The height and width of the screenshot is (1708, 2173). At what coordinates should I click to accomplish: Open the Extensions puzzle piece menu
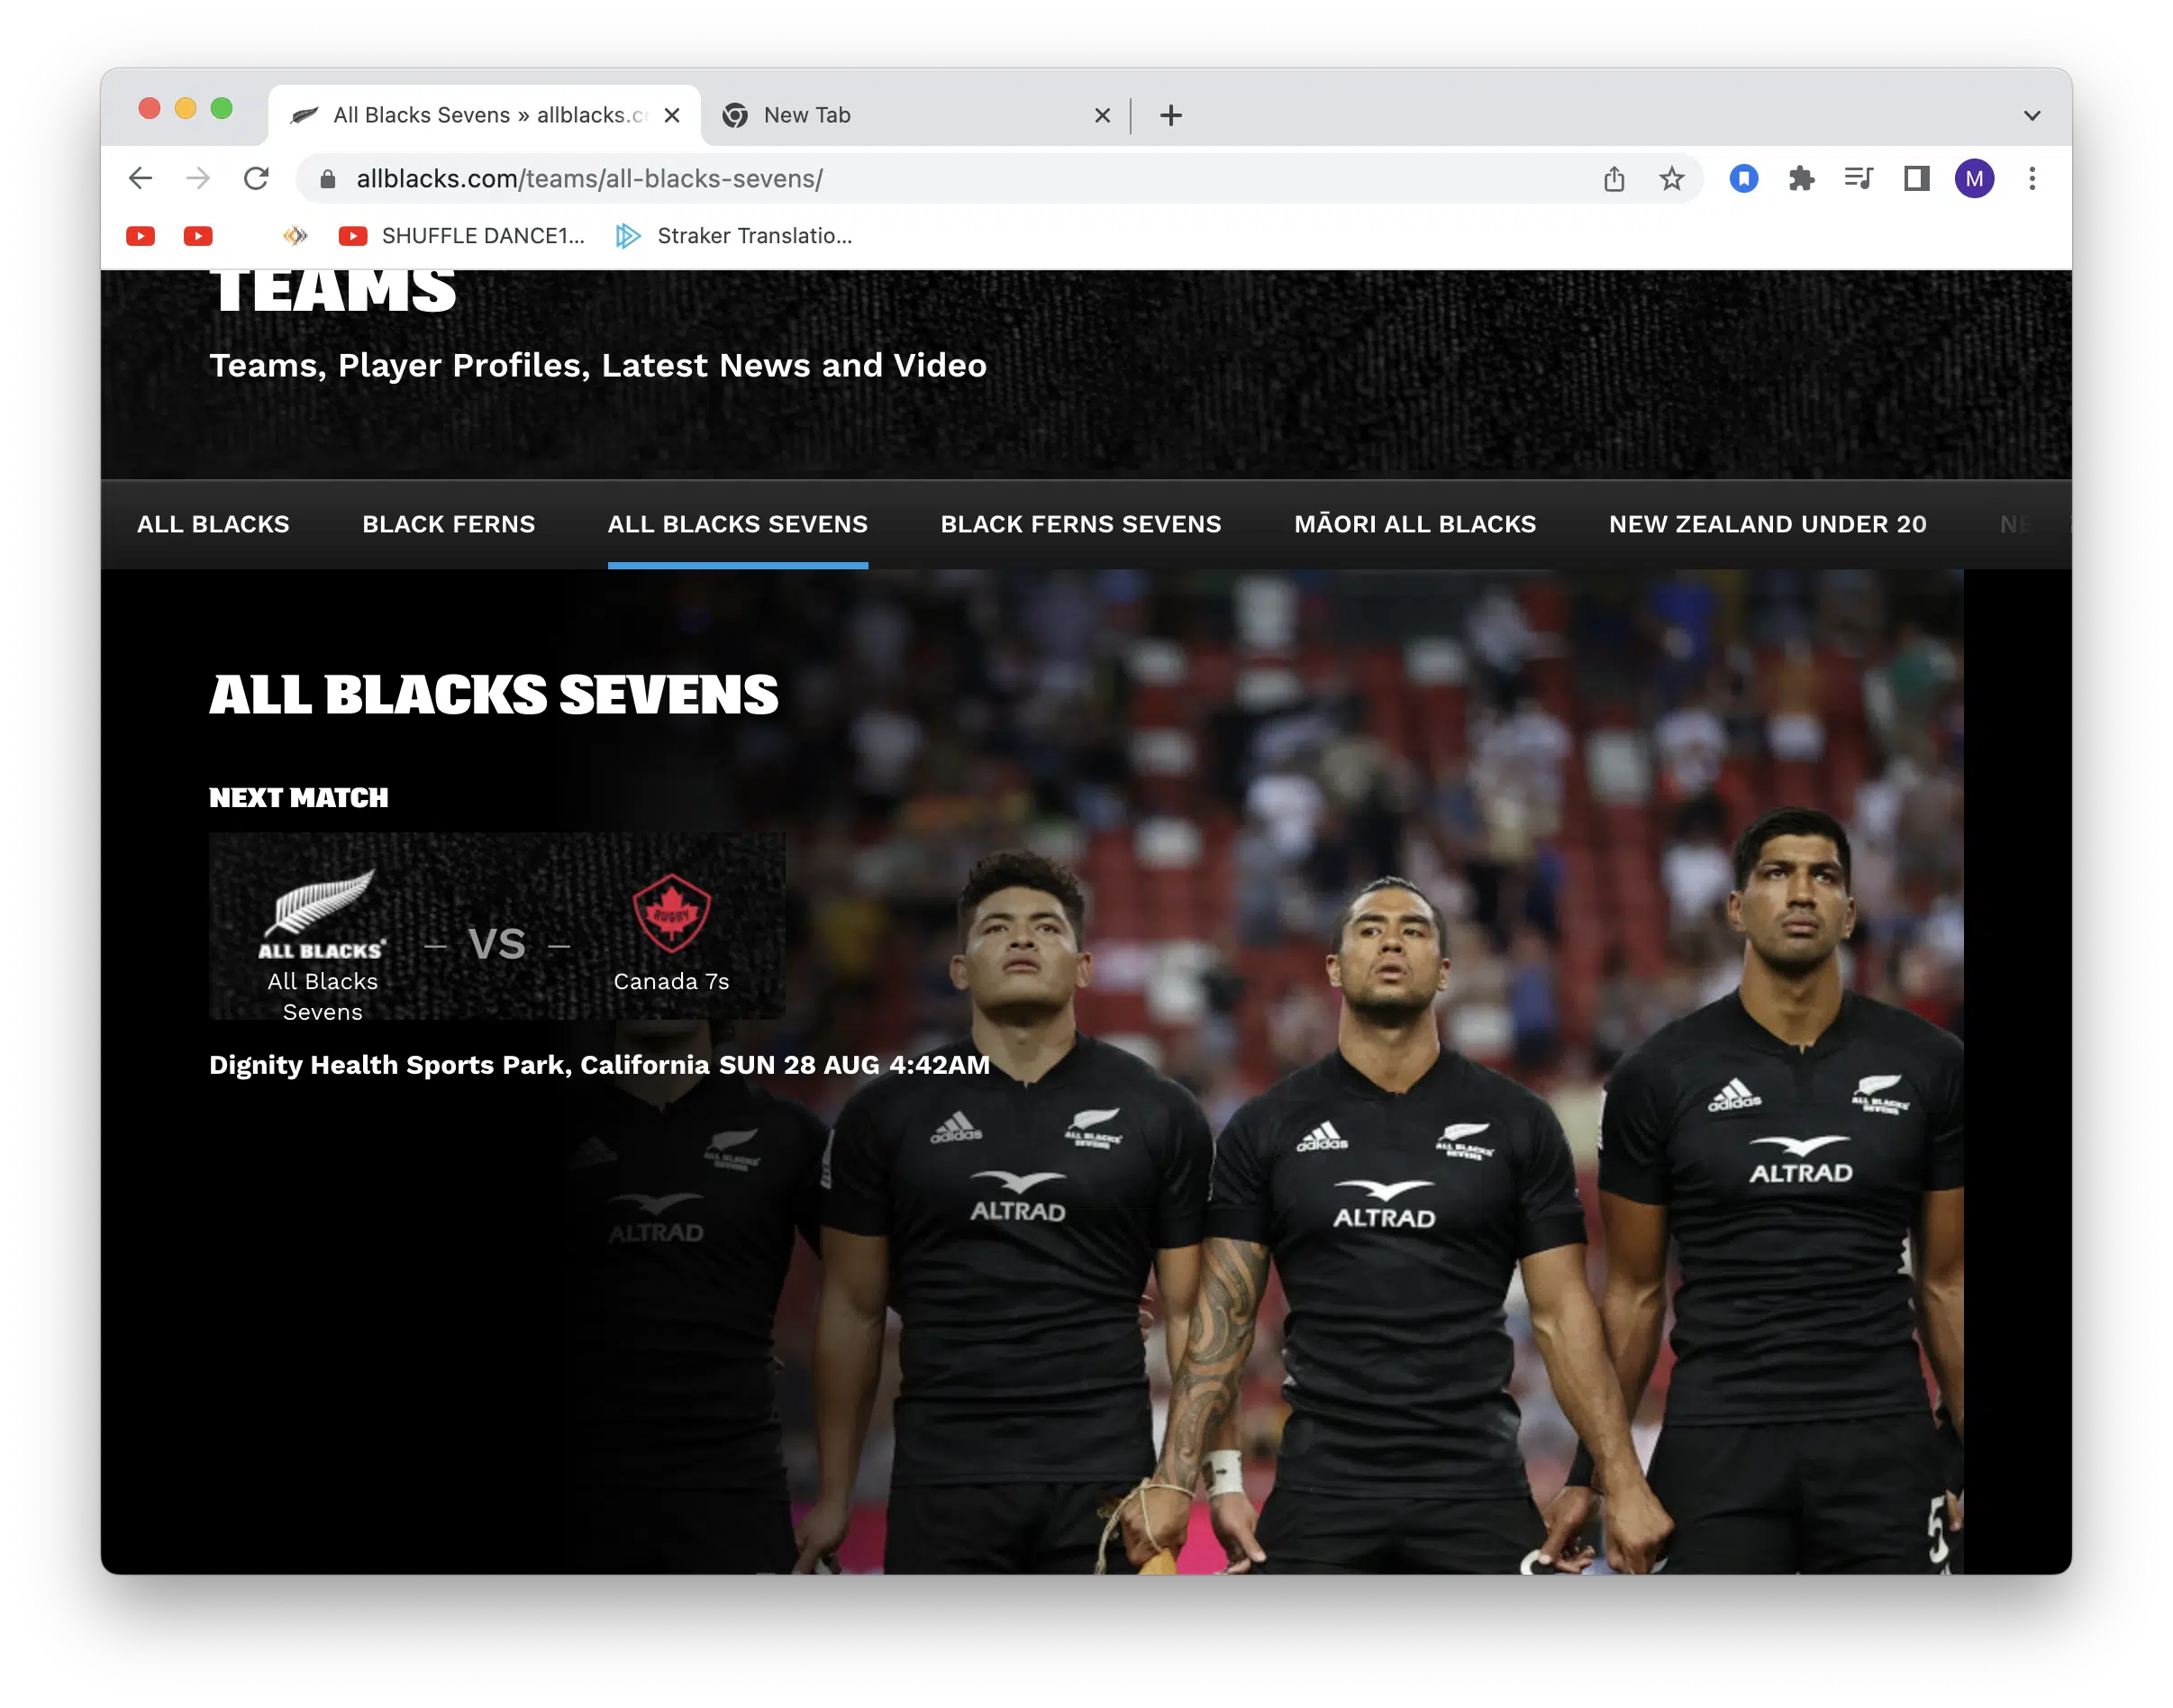(1801, 179)
